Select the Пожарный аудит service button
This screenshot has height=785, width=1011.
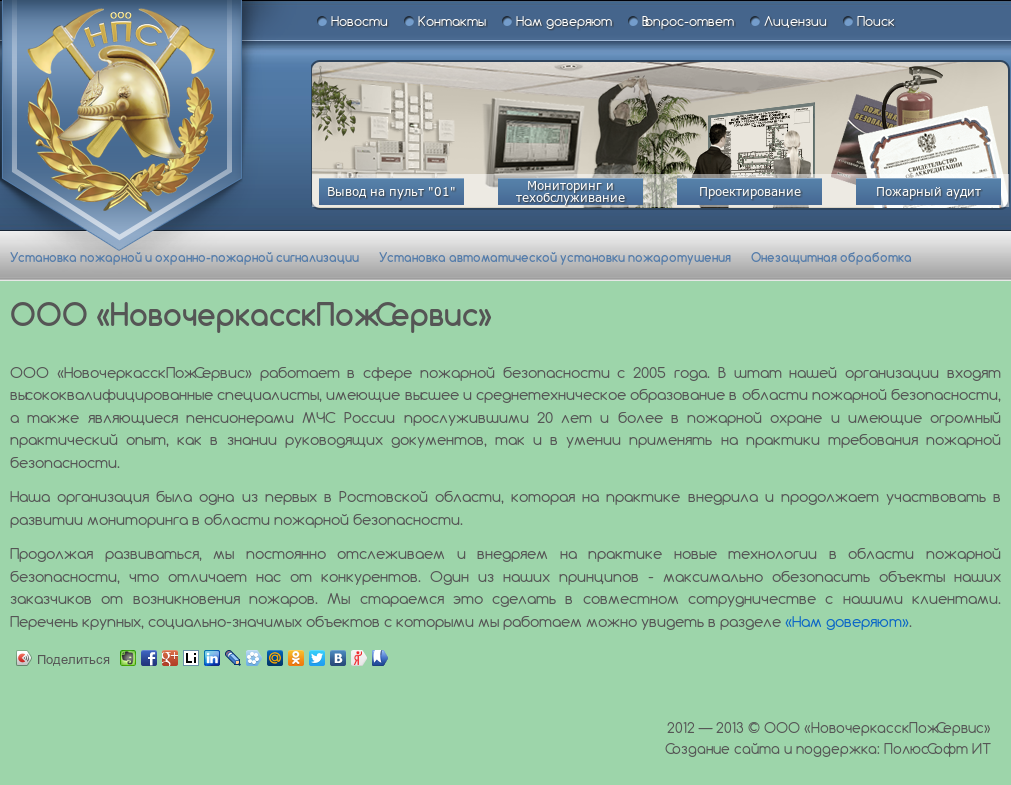click(x=928, y=192)
